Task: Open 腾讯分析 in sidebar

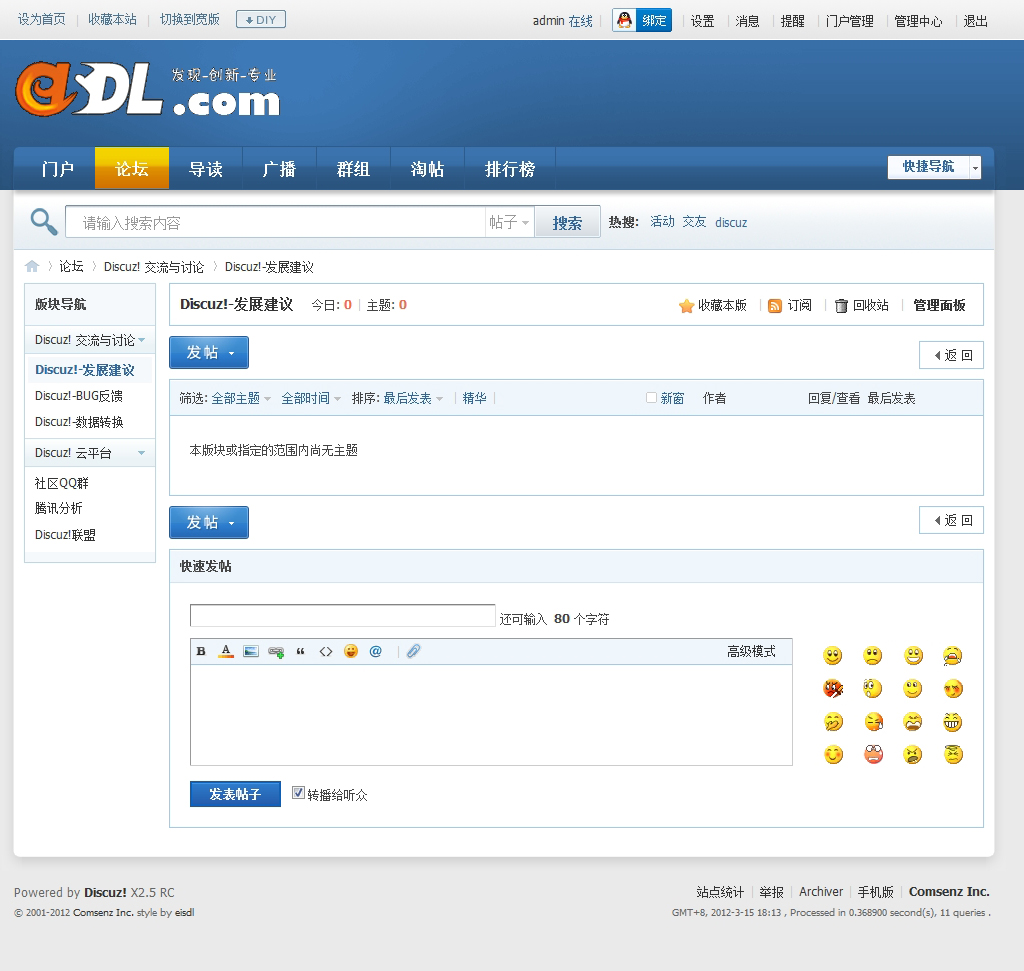Action: (x=59, y=508)
